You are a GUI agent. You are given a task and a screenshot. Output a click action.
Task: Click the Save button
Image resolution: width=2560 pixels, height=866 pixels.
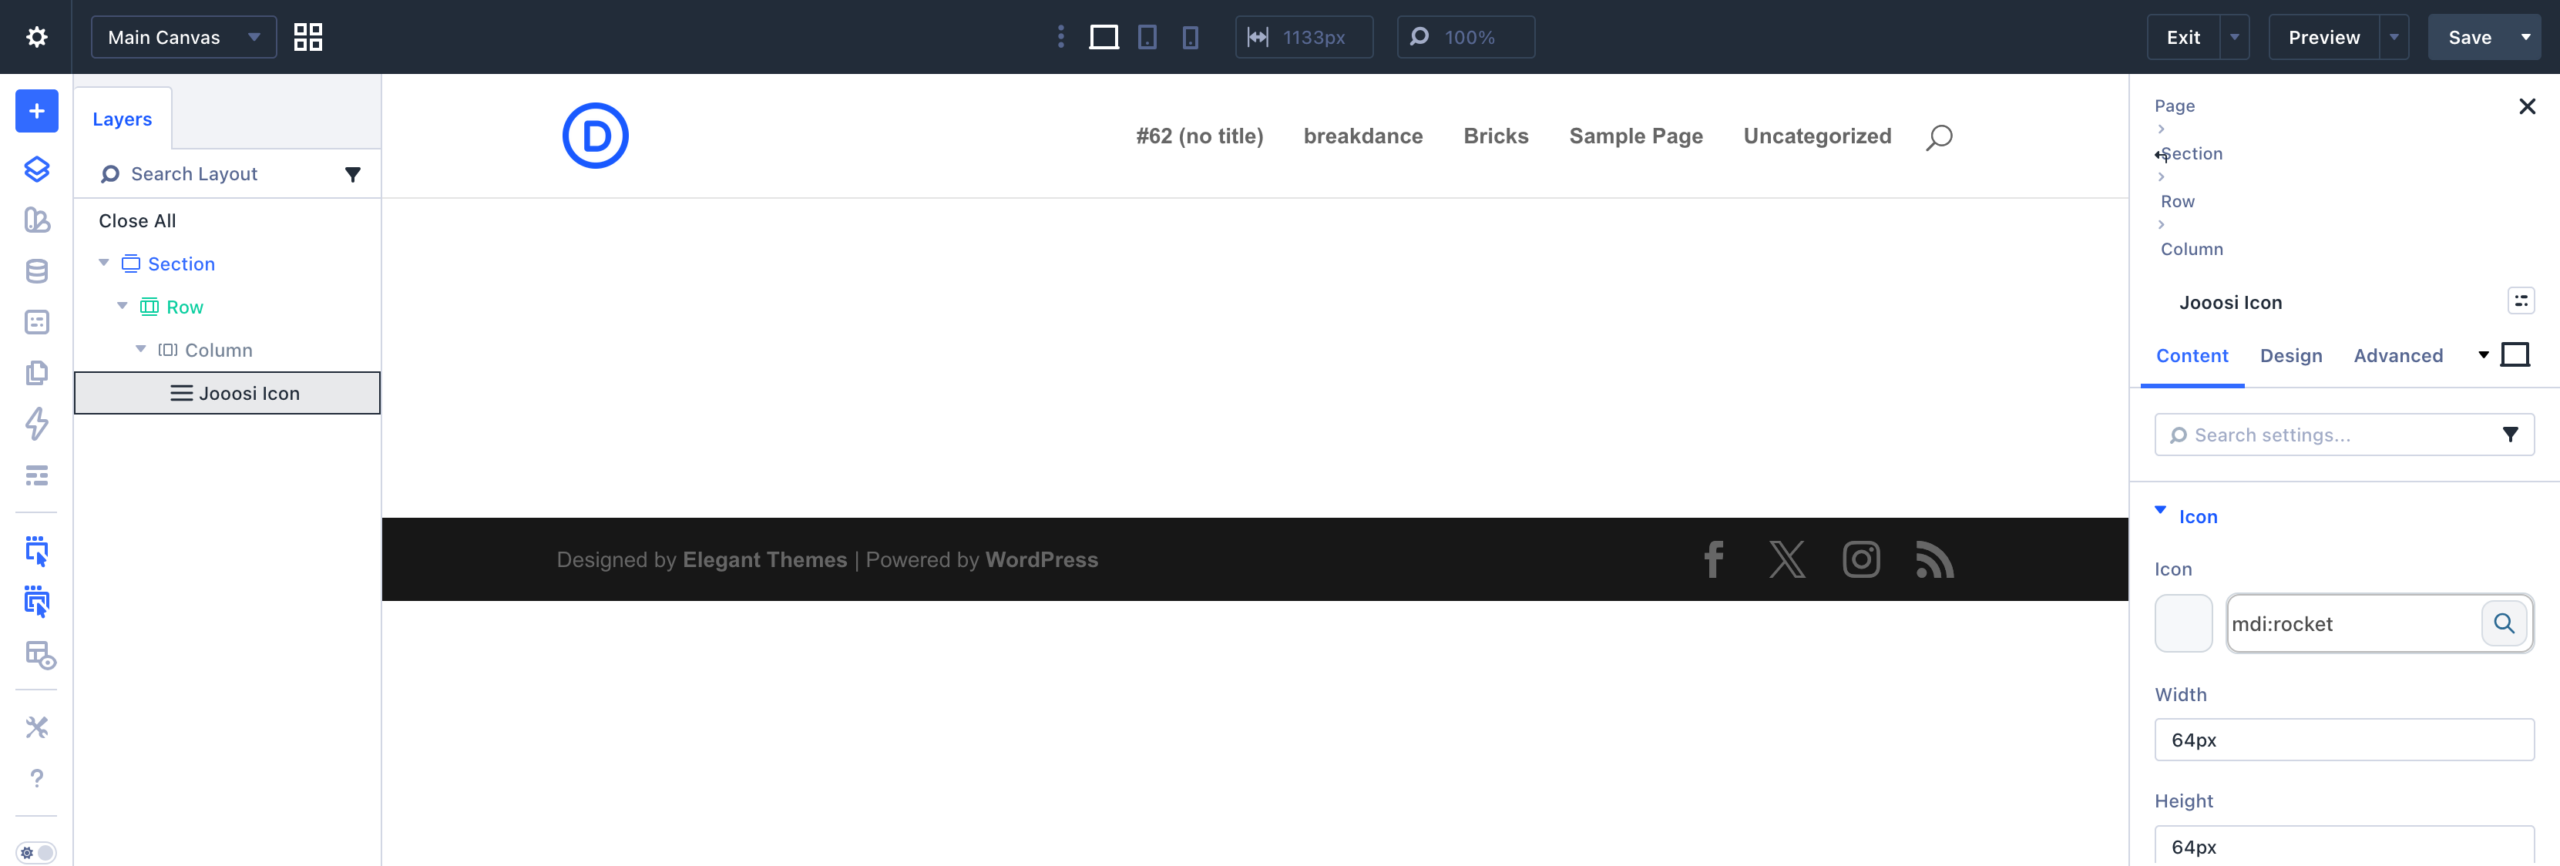pyautogui.click(x=2470, y=37)
